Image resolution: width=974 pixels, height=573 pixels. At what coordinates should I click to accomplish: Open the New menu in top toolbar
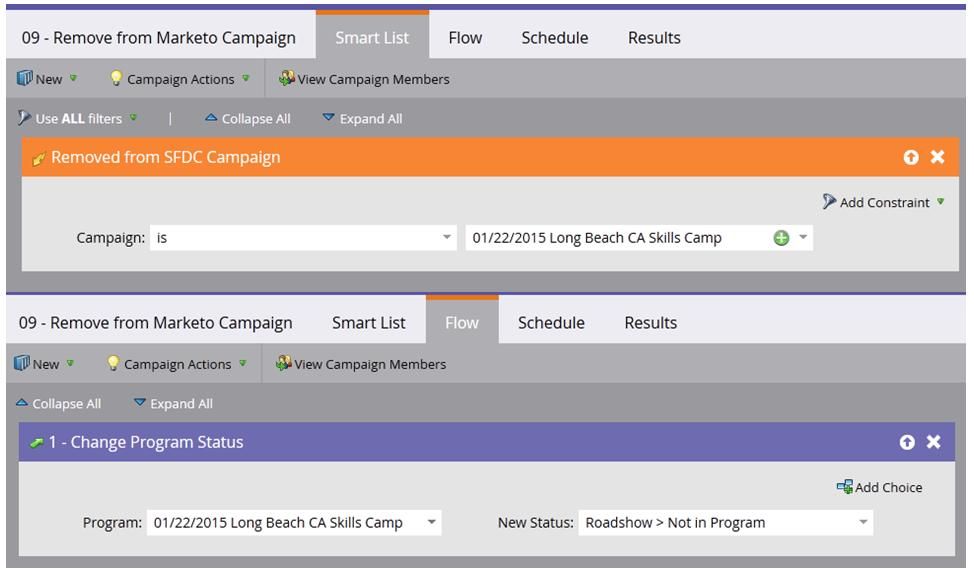47,79
